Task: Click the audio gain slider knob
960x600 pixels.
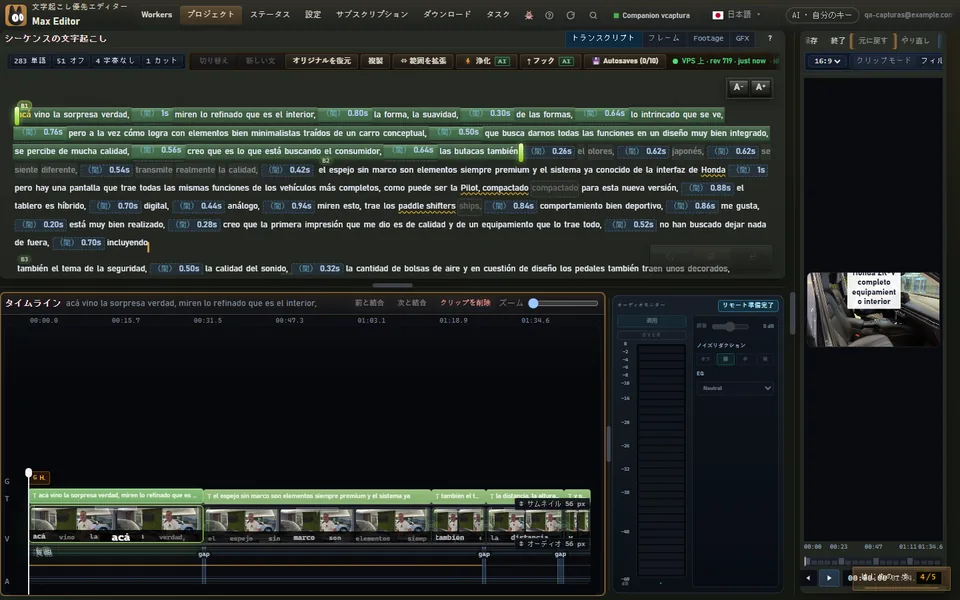Action: click(730, 326)
